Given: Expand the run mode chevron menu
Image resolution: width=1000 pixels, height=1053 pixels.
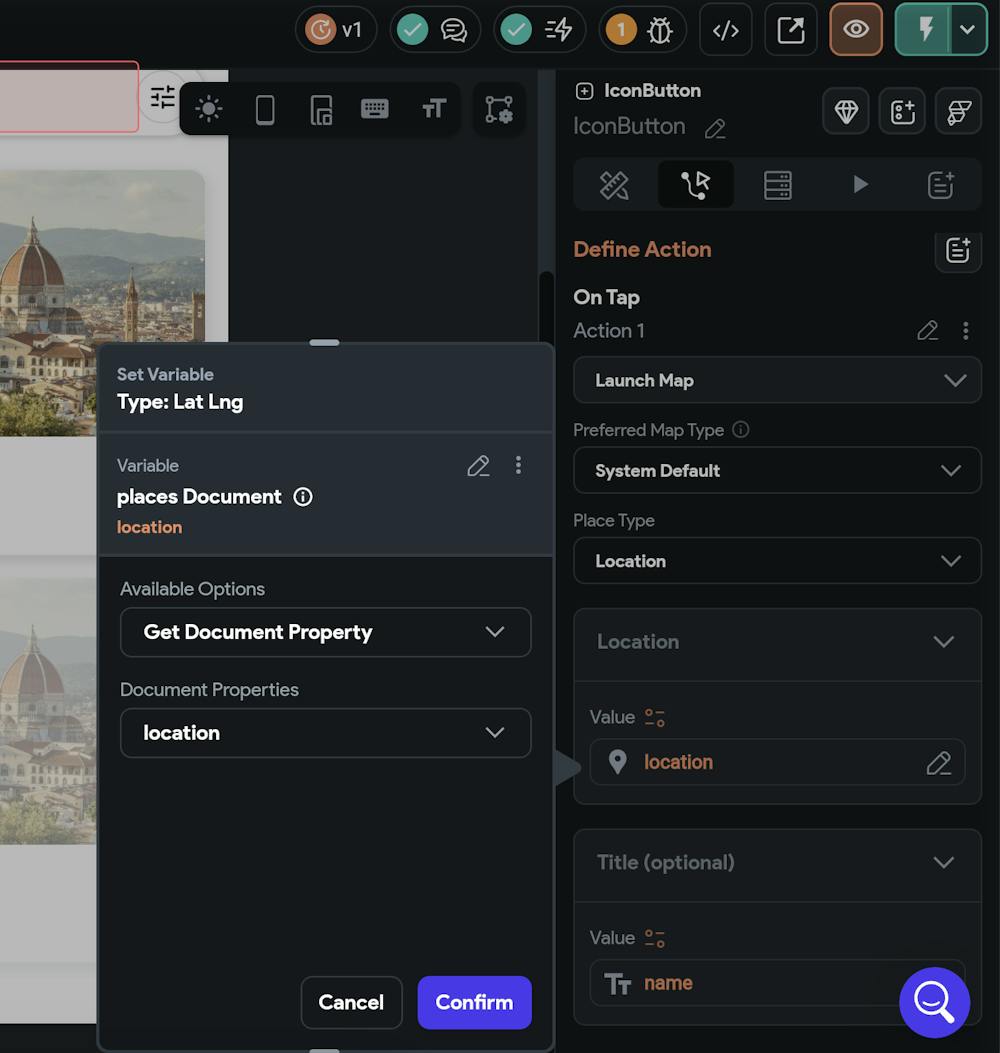Looking at the screenshot, I should [x=967, y=30].
